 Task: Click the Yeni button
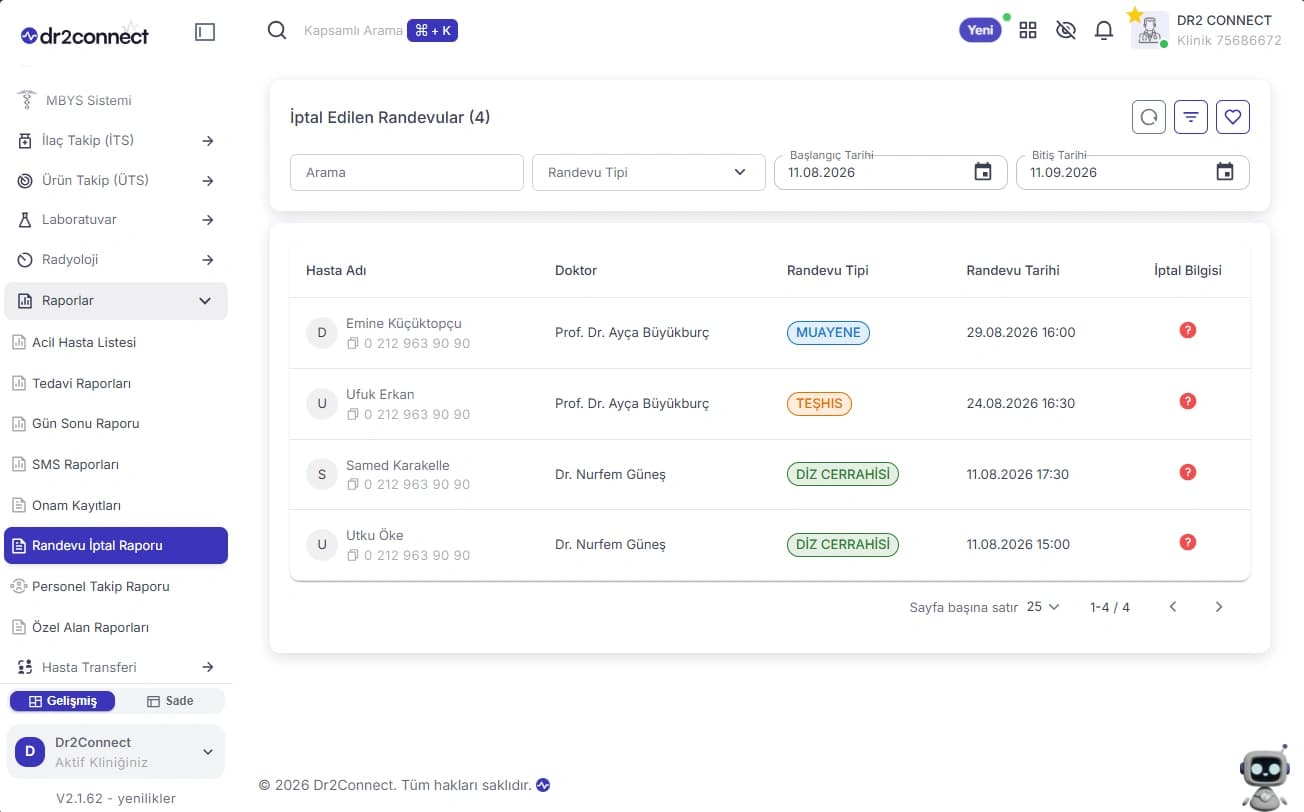(x=980, y=30)
